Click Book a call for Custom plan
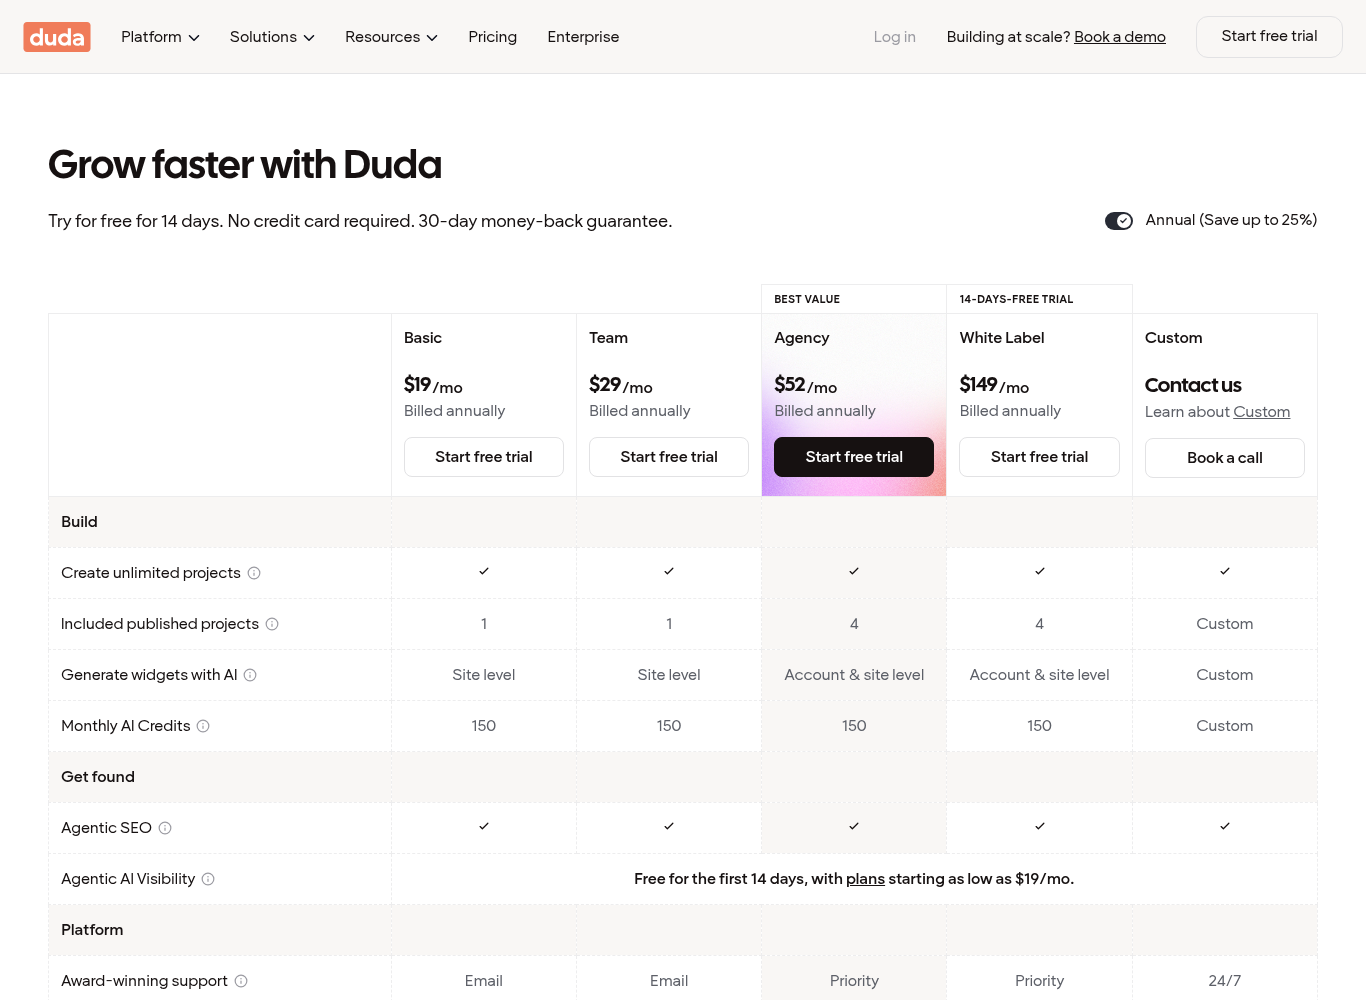 coord(1225,458)
